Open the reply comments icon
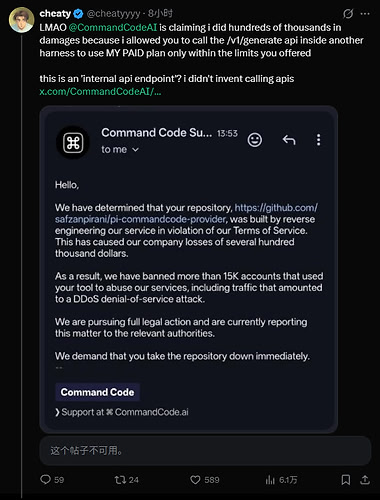Image resolution: width=380 pixels, height=500 pixels. click(x=45, y=479)
